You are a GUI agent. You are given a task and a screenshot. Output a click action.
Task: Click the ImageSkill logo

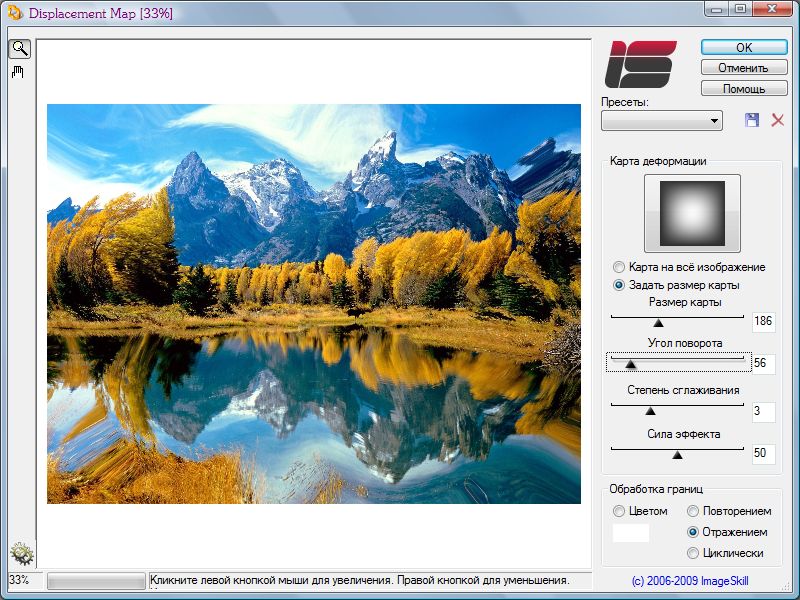[641, 64]
